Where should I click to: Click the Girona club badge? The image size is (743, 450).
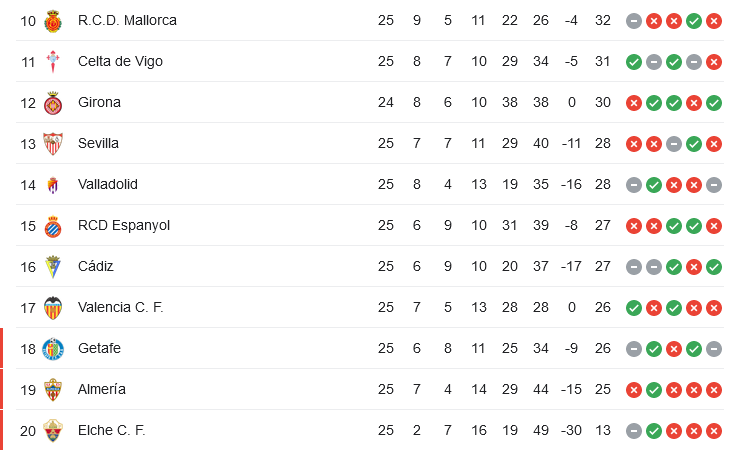click(53, 103)
